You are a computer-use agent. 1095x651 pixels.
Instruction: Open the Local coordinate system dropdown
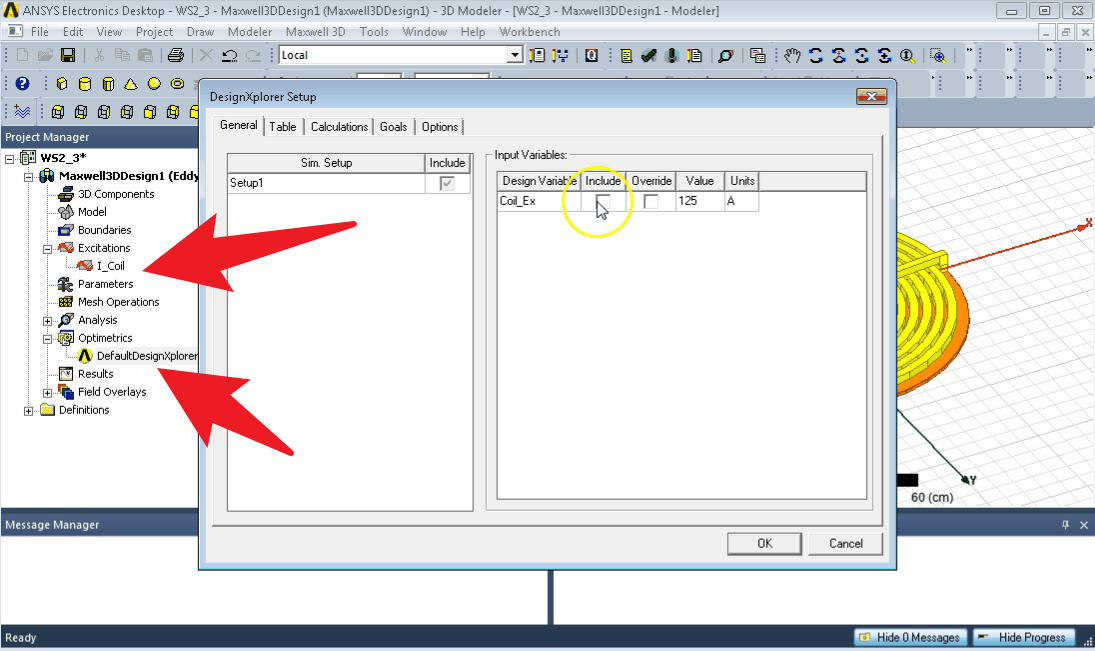pos(515,55)
